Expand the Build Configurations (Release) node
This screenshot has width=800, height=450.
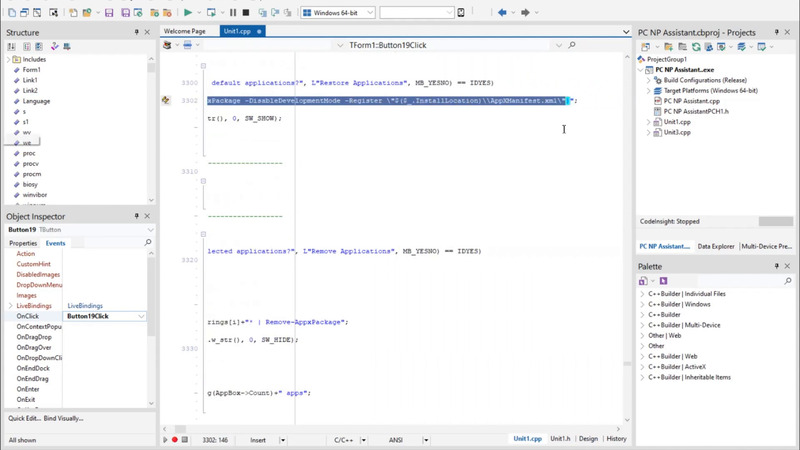[648, 80]
